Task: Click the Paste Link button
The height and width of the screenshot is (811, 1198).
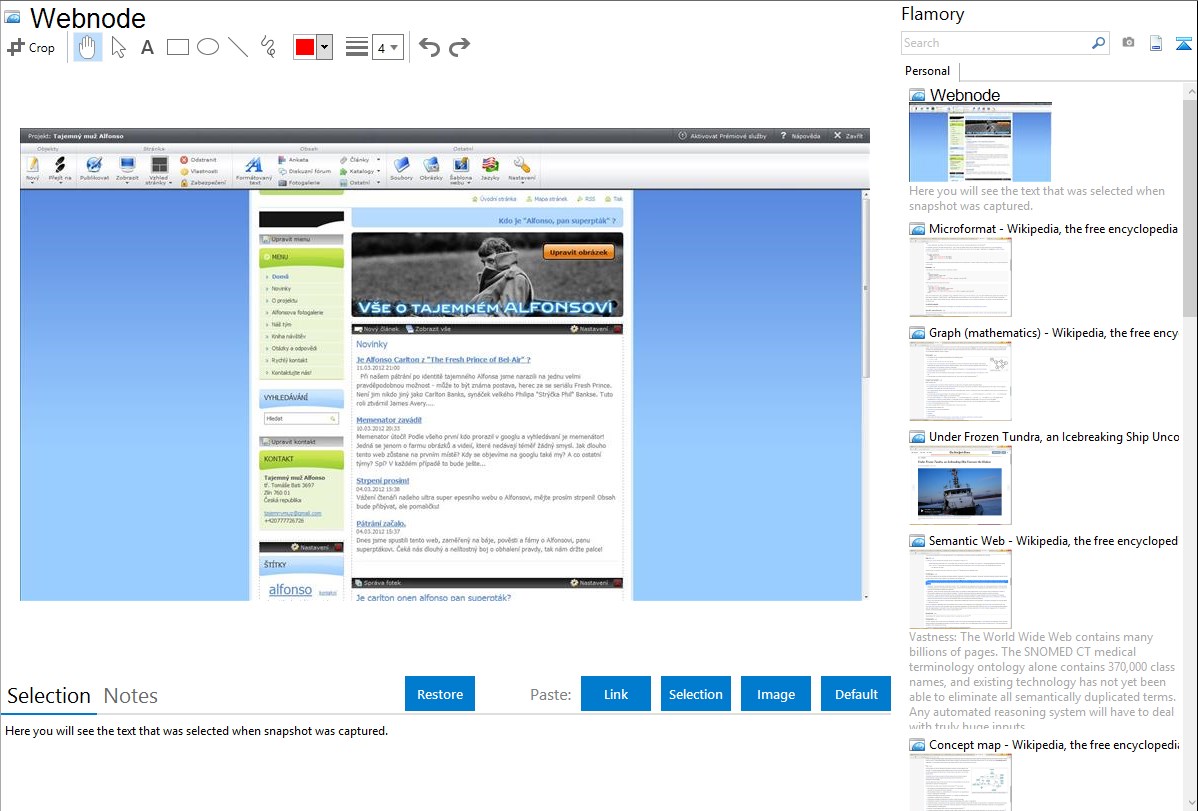Action: point(616,694)
